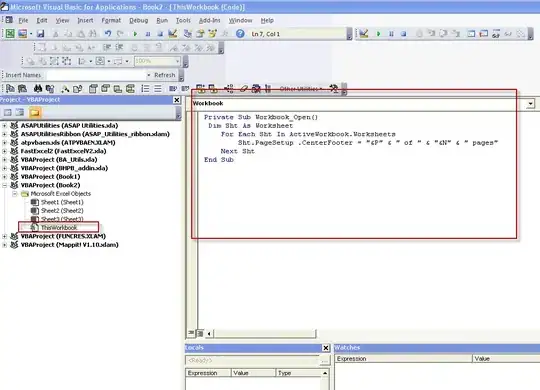The height and width of the screenshot is (390, 540).
Task: Expand the ASAPUtilities (ASAP Utilities.xla) project
Action: [x=4, y=126]
